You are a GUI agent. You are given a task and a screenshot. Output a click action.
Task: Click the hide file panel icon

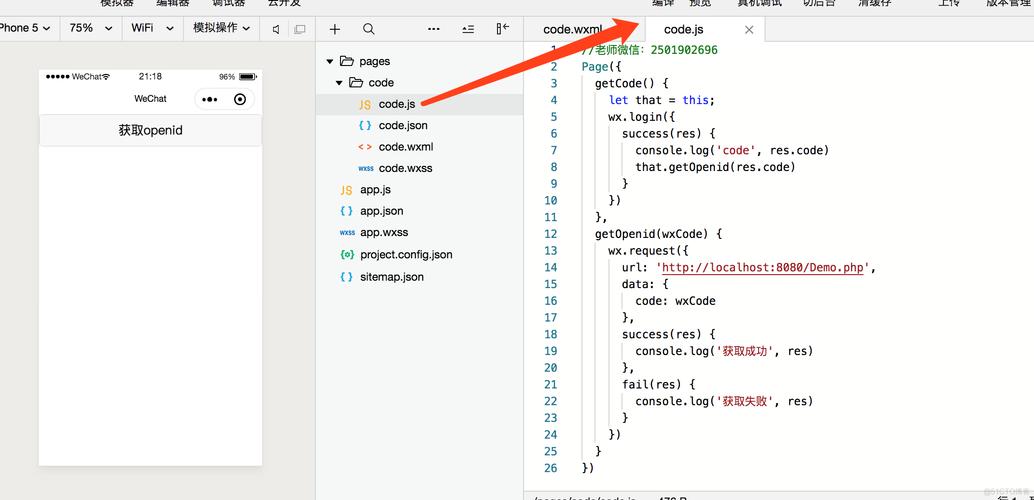[x=502, y=29]
